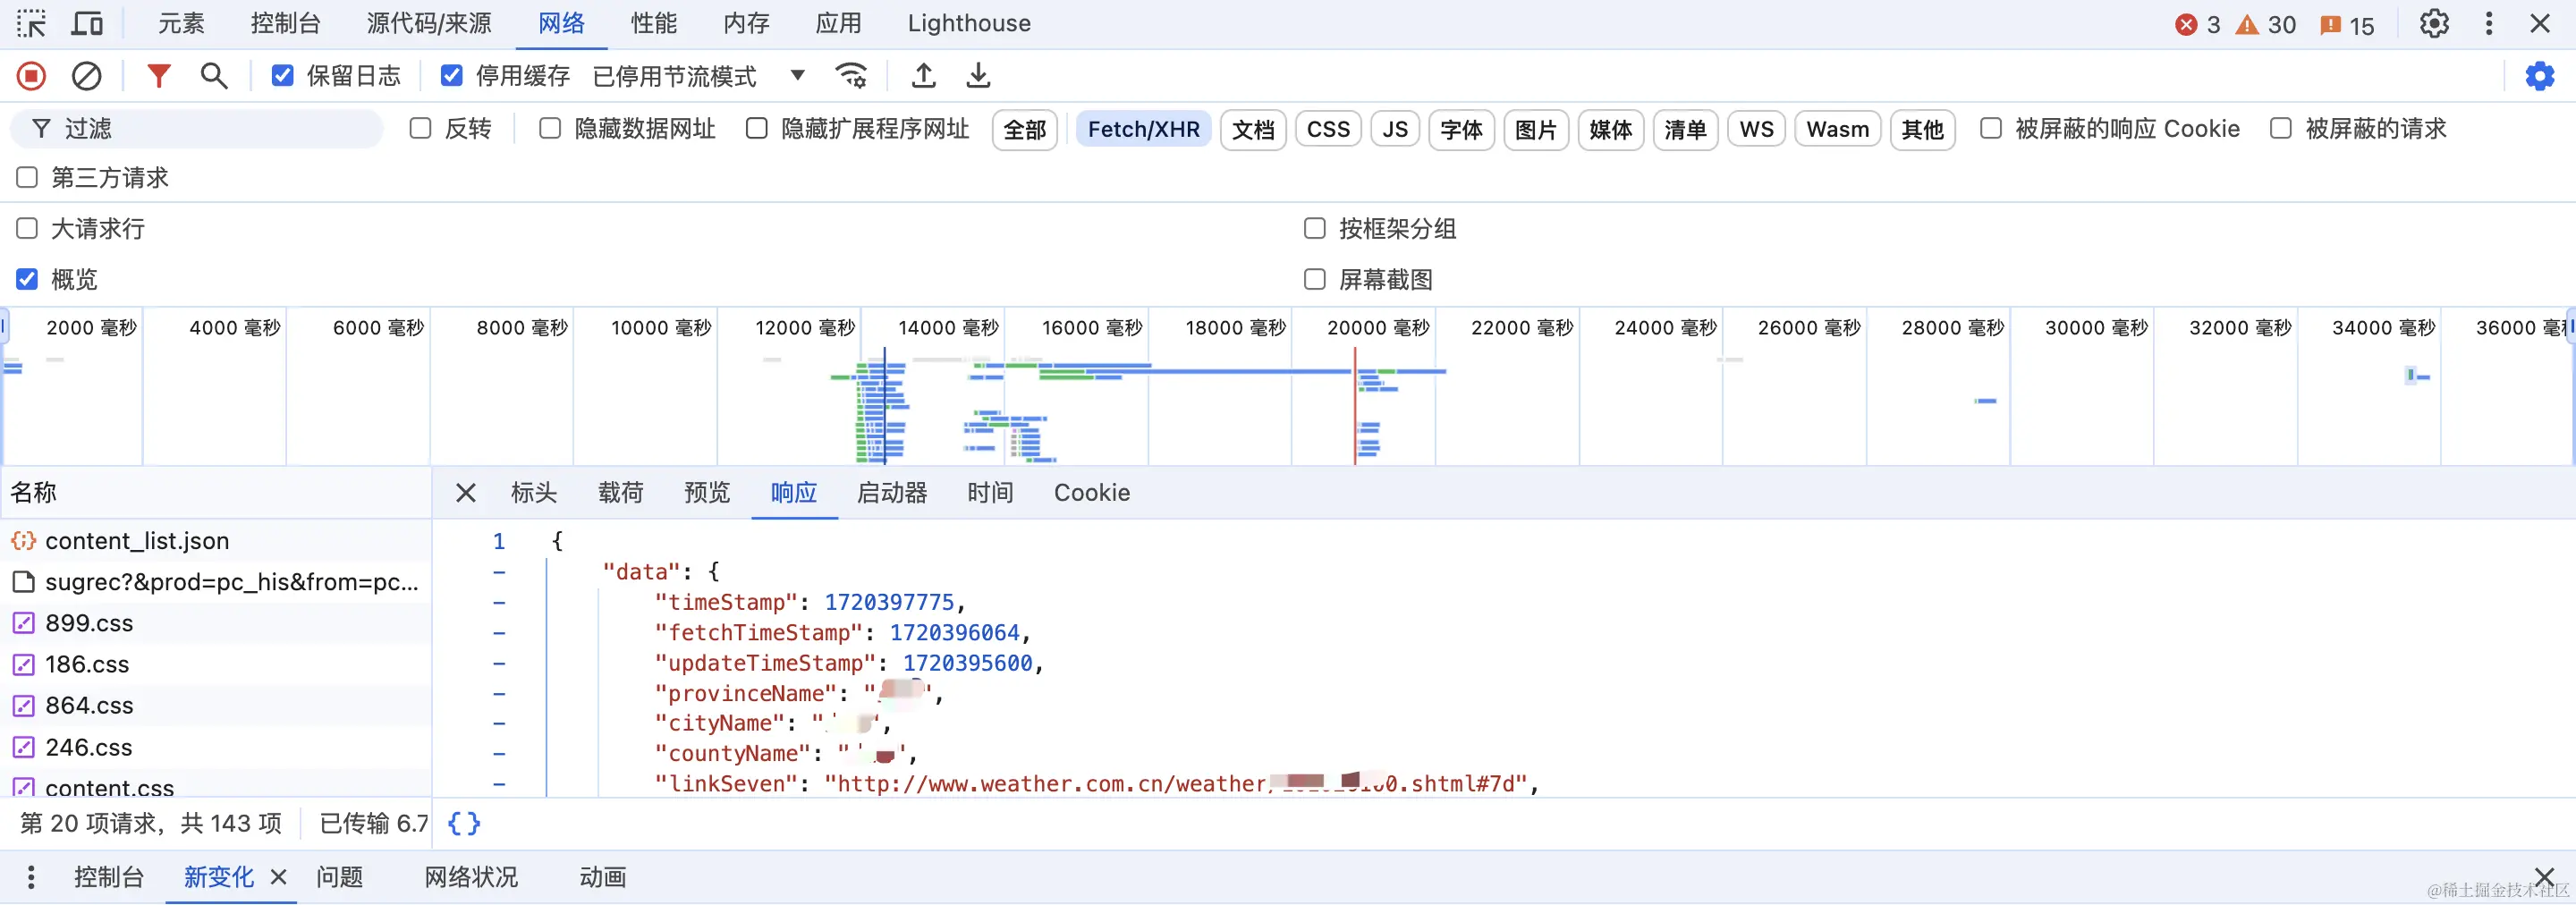Enable 隐藏数据网址 checkbox
This screenshot has width=2576, height=905.
[549, 129]
